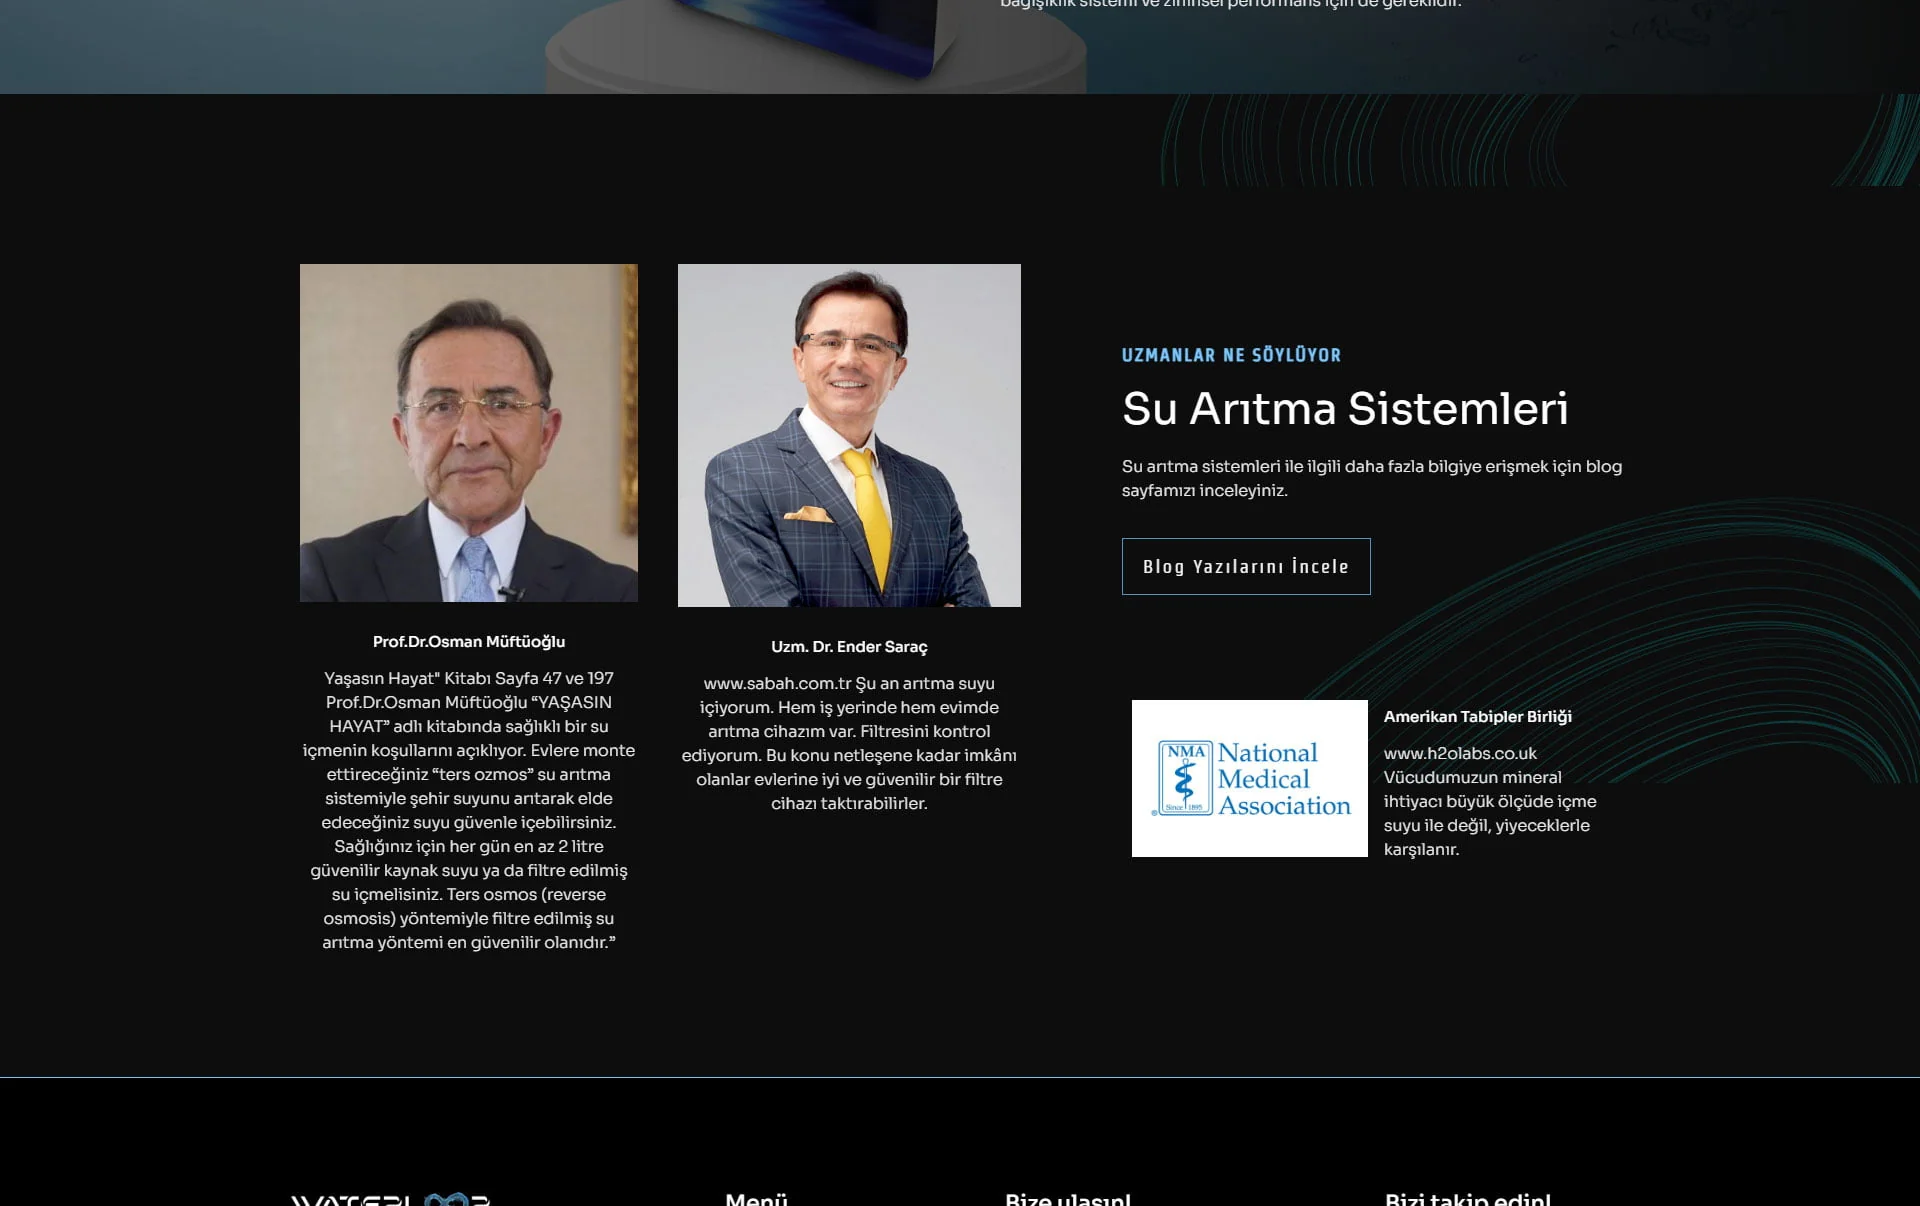The image size is (1920, 1206).
Task: Click the Bize ulaşın! footer heading
Action: click(1067, 1199)
